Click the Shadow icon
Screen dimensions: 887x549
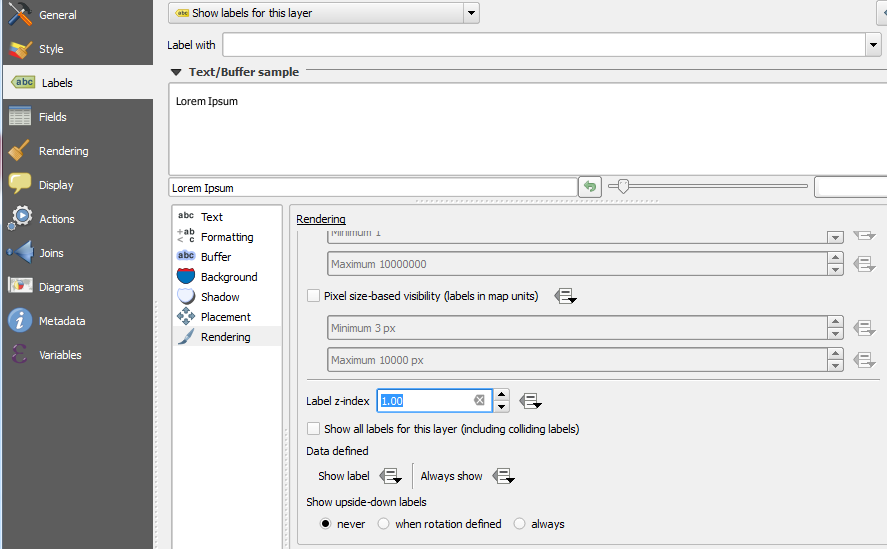(186, 296)
